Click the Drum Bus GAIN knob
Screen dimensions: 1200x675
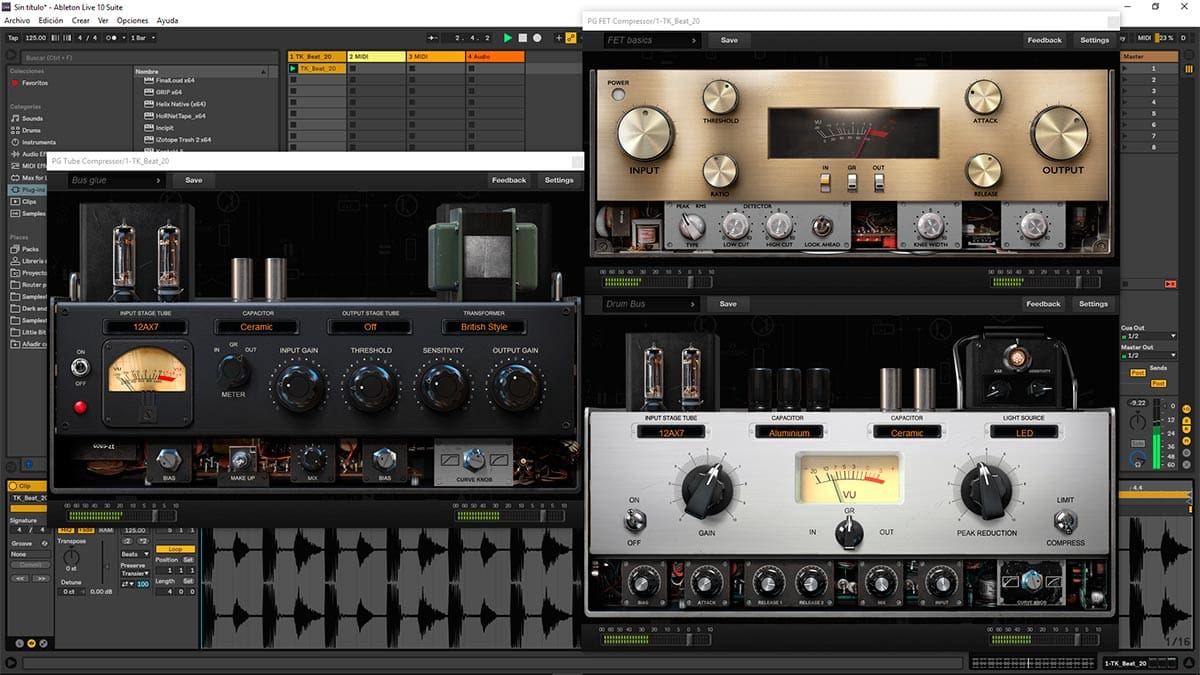[x=707, y=491]
